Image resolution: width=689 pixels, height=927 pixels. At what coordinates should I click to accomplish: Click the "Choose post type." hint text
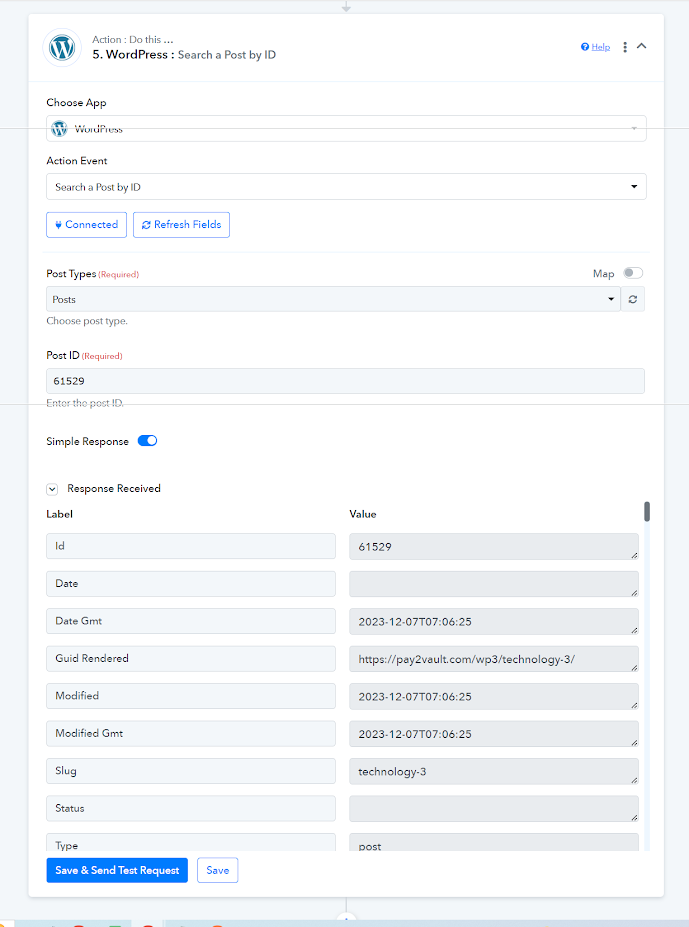pos(87,321)
